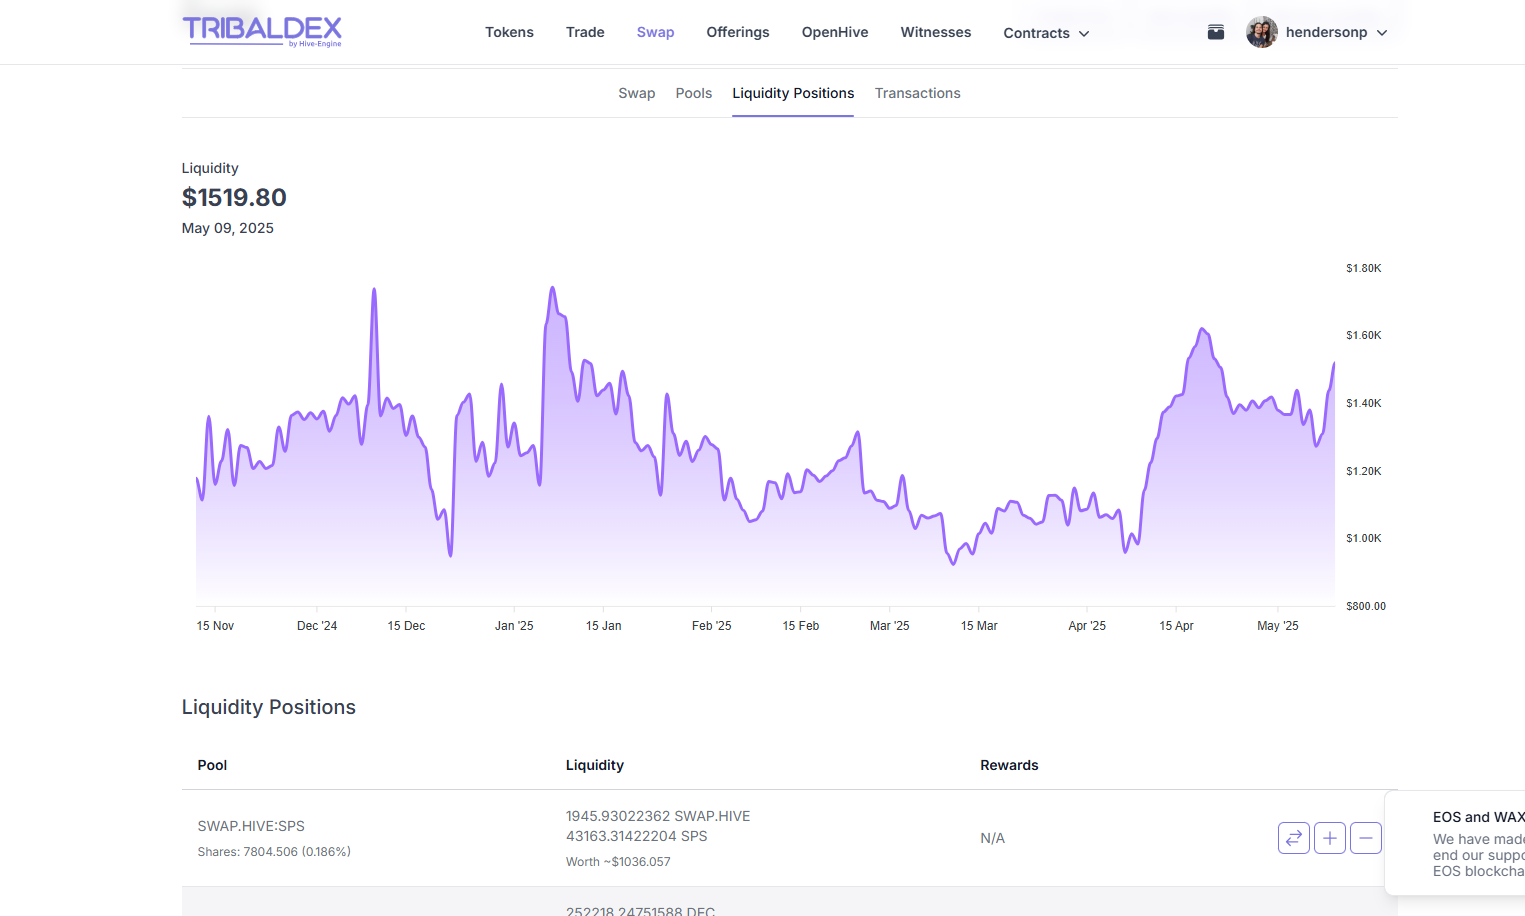Open the Witnesses page
This screenshot has width=1525, height=916.
pyautogui.click(x=936, y=32)
